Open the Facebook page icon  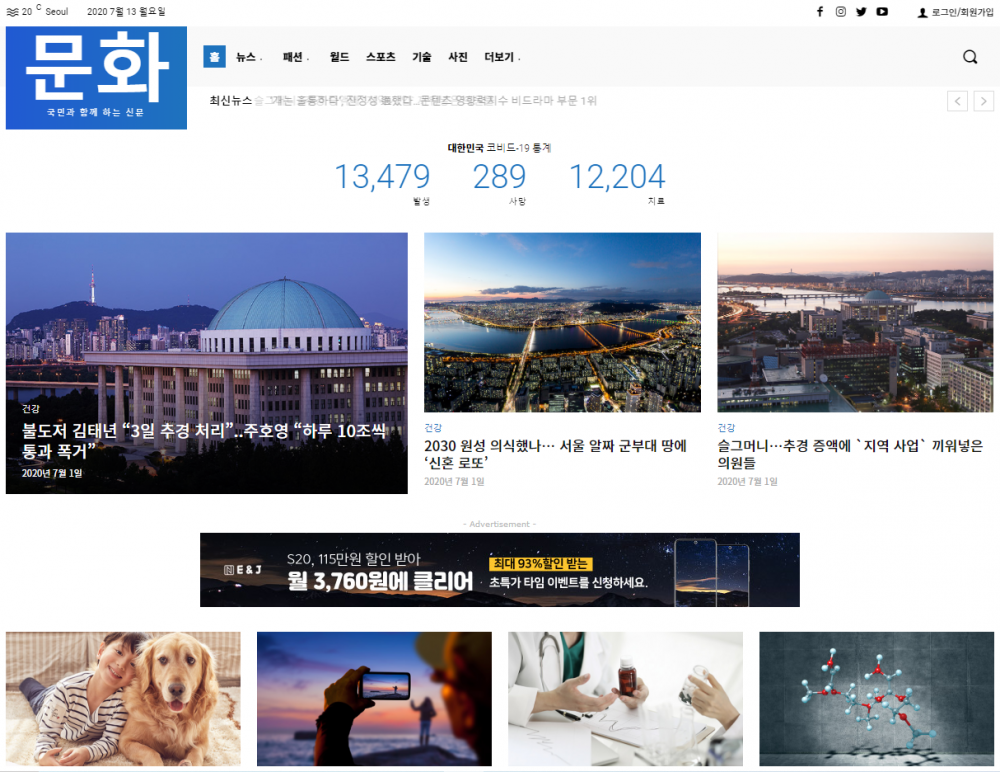(820, 12)
